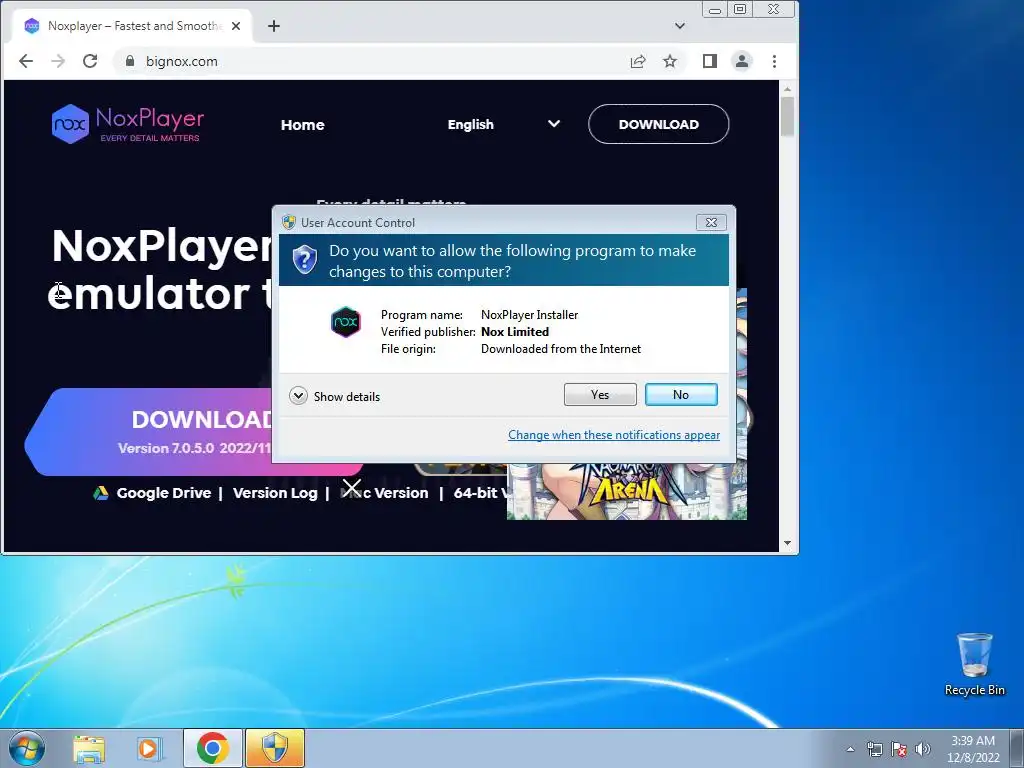Image resolution: width=1024 pixels, height=768 pixels.
Task: Click the Show desktop button
Action: pos(1017,748)
